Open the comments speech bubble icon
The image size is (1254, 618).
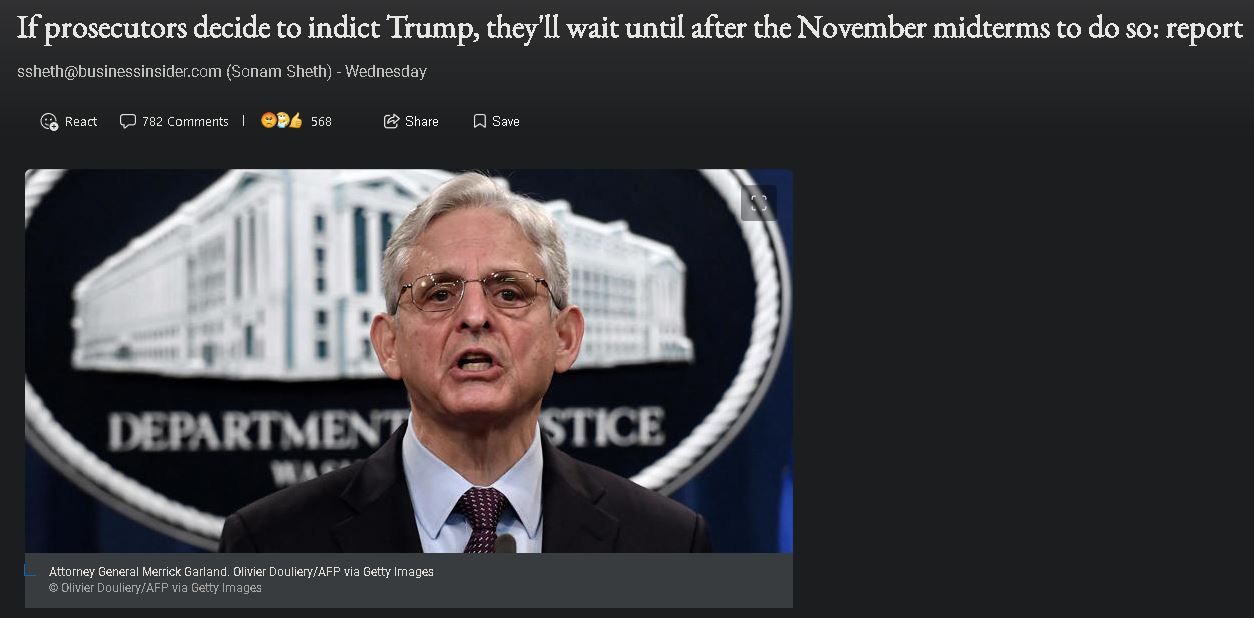[x=127, y=121]
